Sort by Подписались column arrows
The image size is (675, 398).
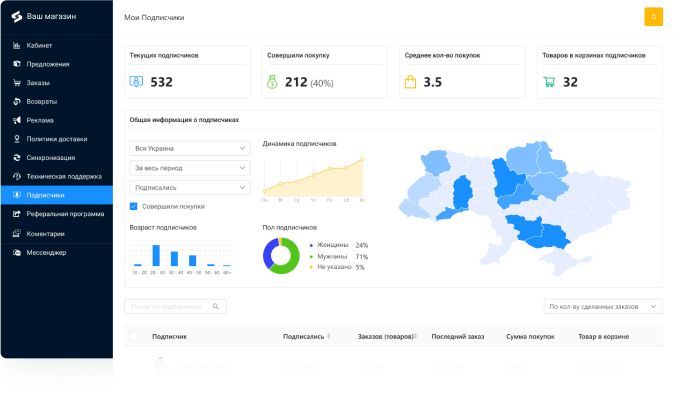[x=329, y=336]
